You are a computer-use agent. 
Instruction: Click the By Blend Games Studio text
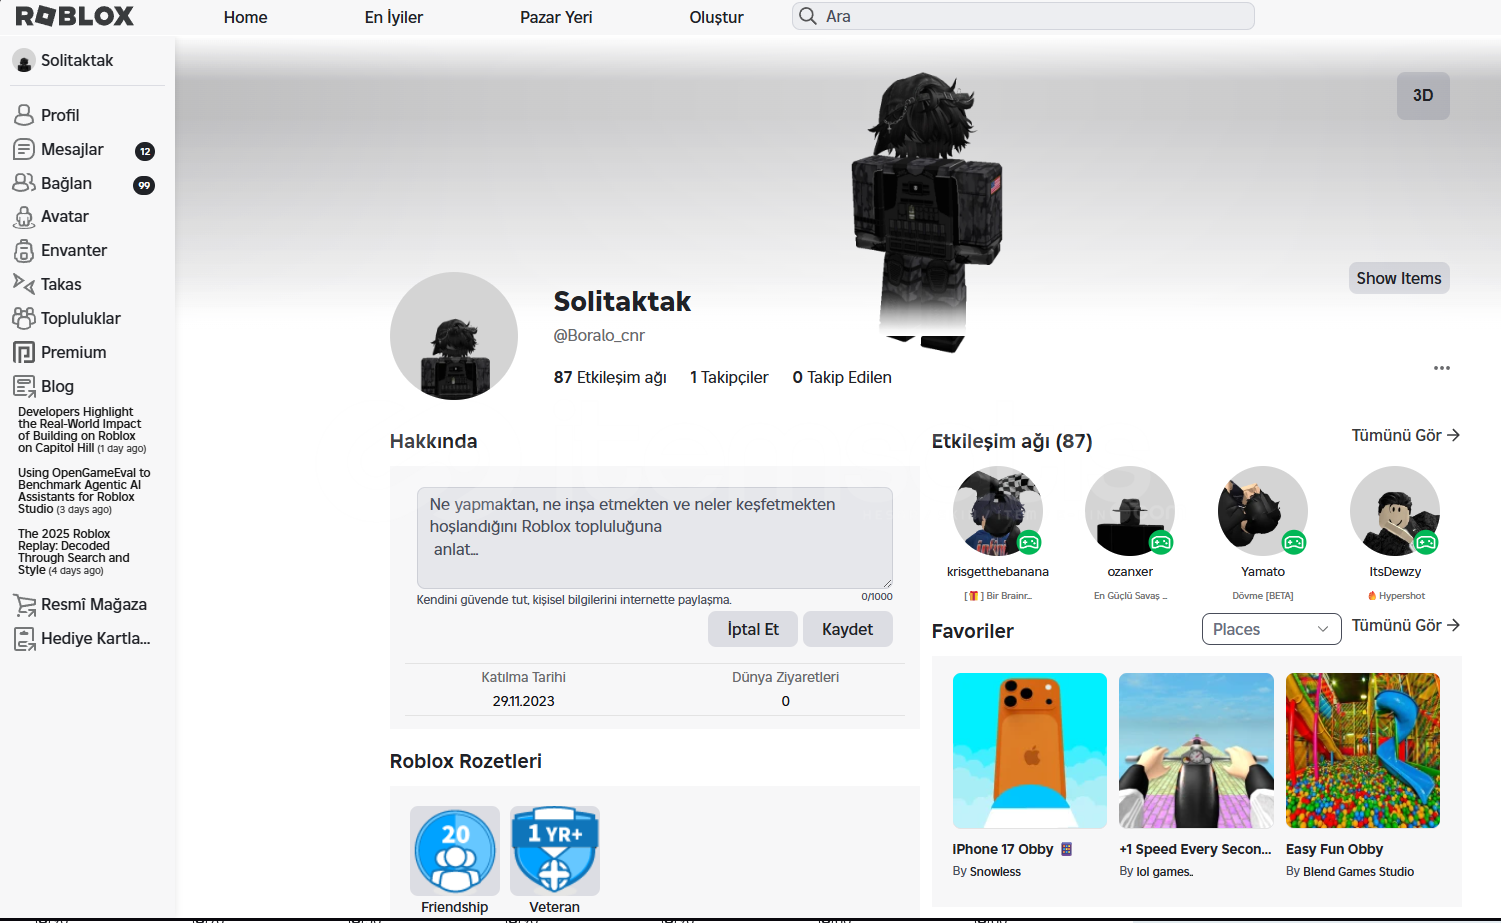1350,872
